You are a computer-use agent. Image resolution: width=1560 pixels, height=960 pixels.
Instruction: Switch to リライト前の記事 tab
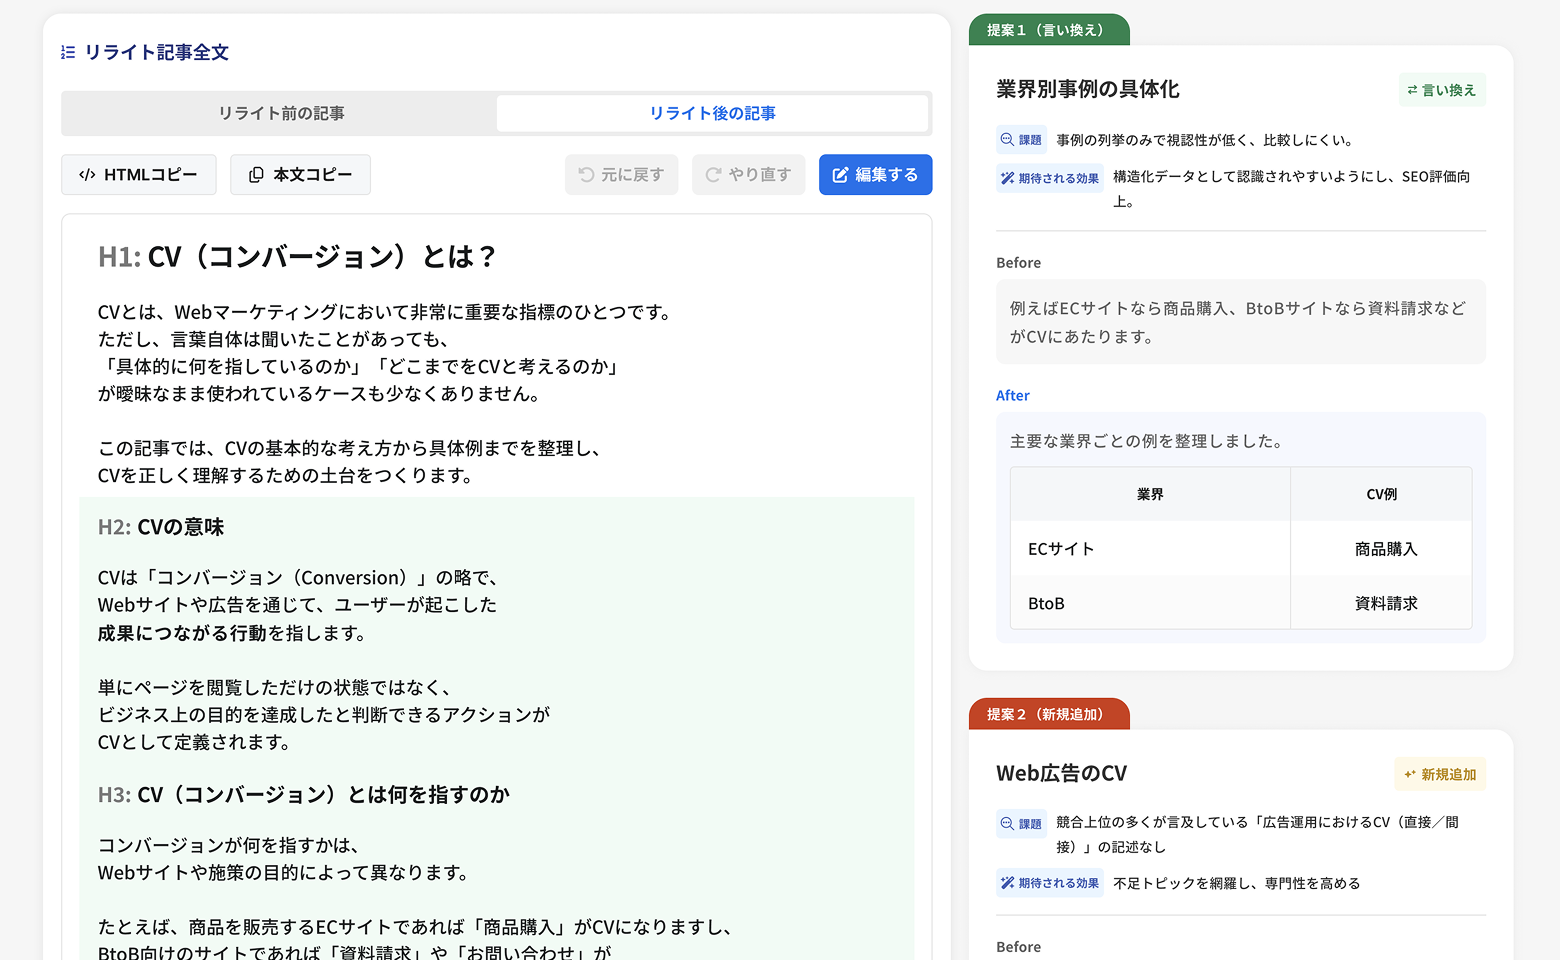pyautogui.click(x=281, y=113)
